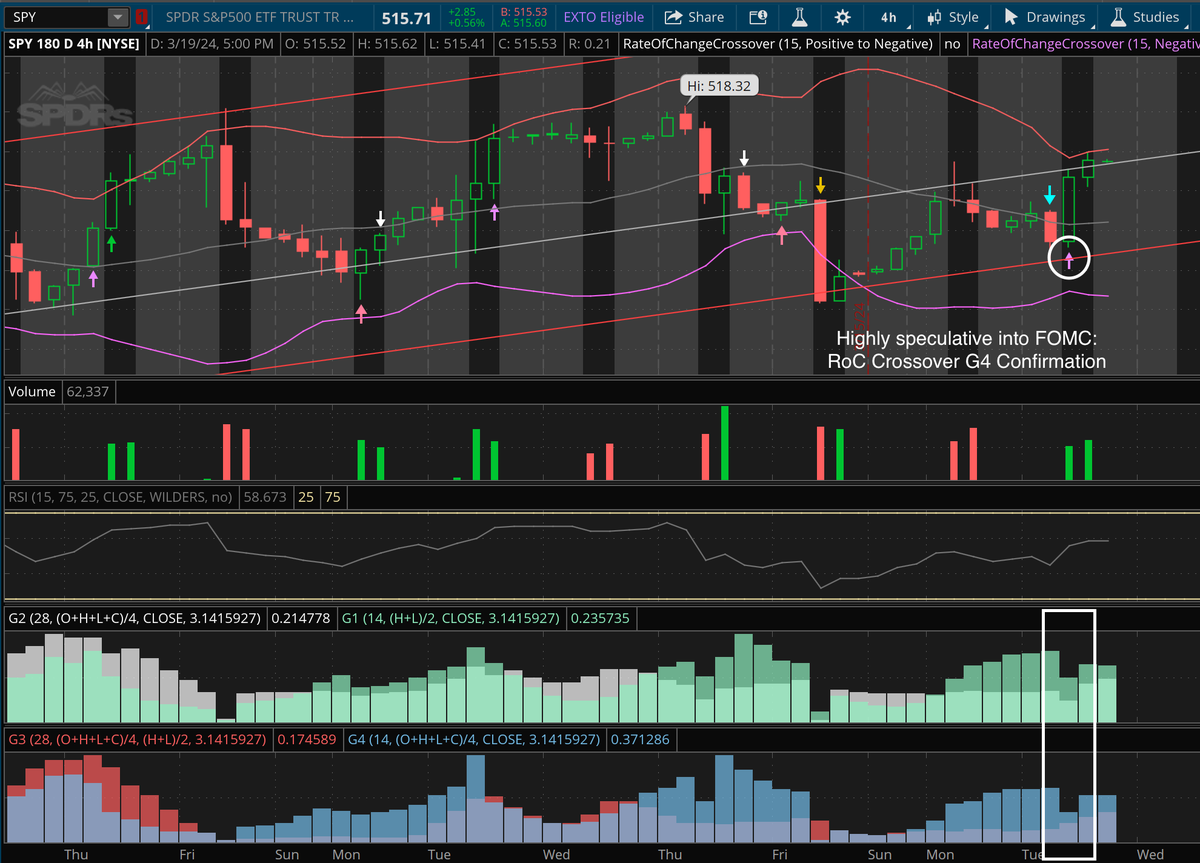Open the Studies menu

[x=1145, y=17]
